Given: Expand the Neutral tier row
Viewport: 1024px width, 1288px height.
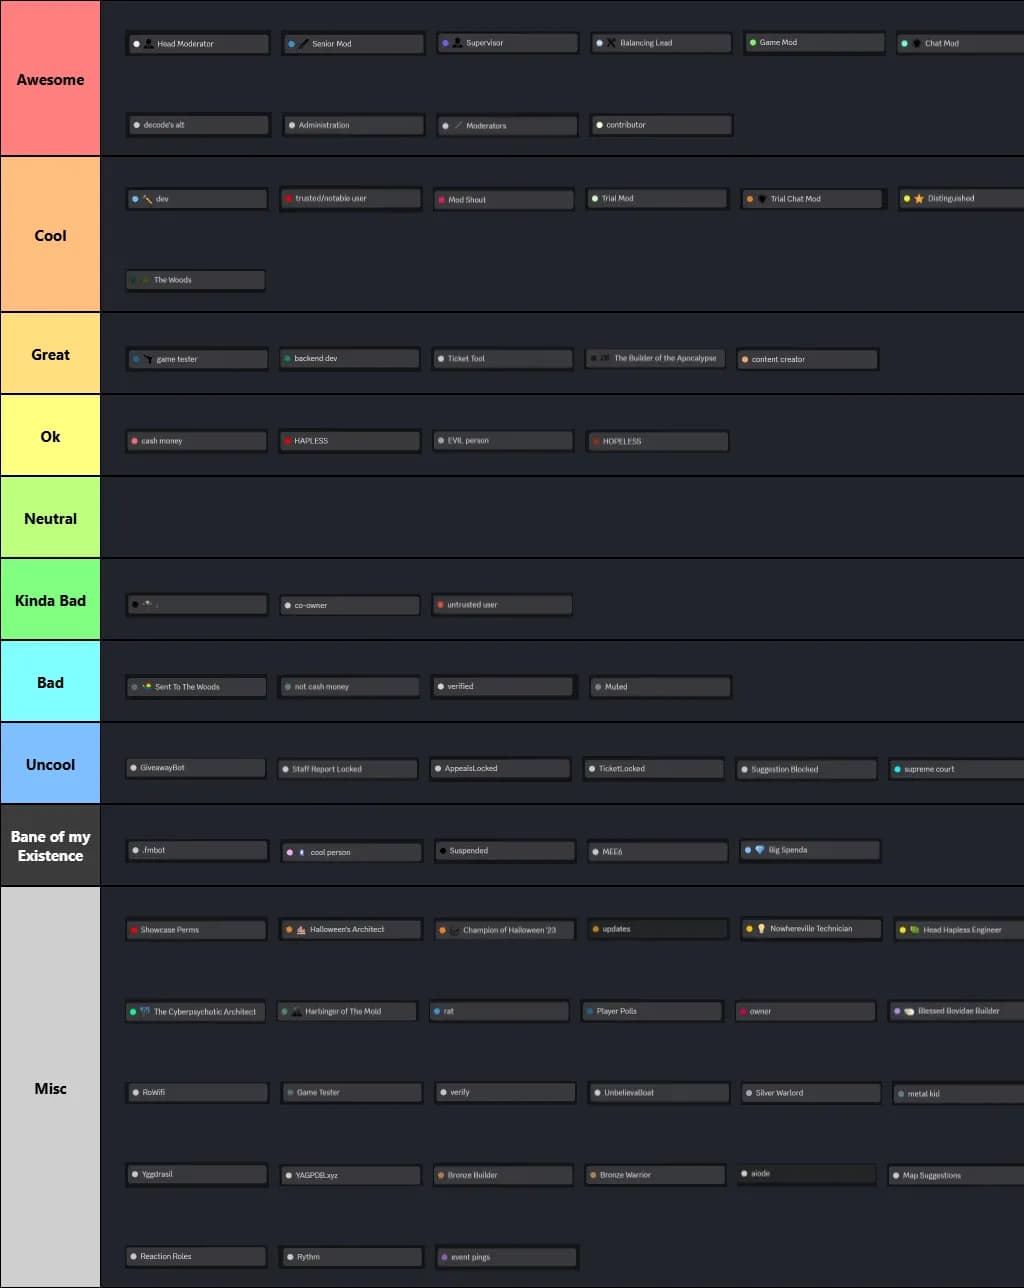Looking at the screenshot, I should [50, 517].
